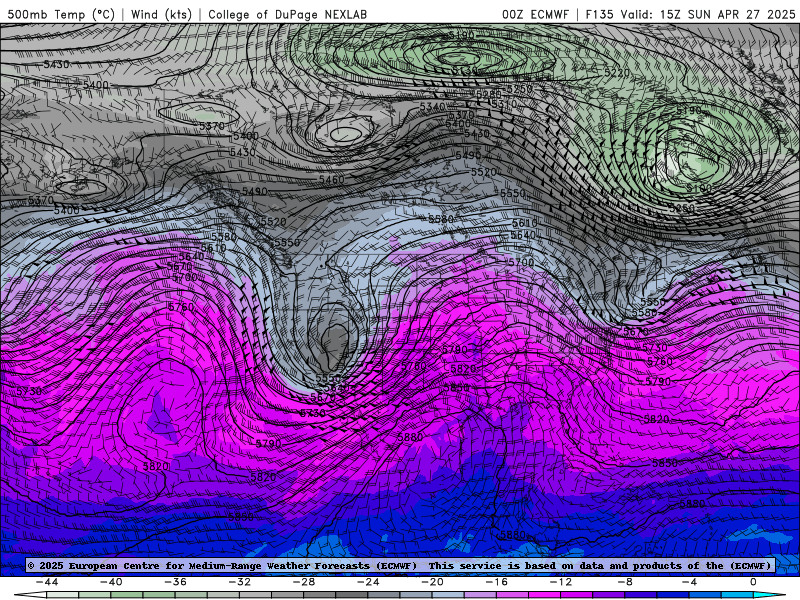Click the 5340 height contour label

[433, 107]
